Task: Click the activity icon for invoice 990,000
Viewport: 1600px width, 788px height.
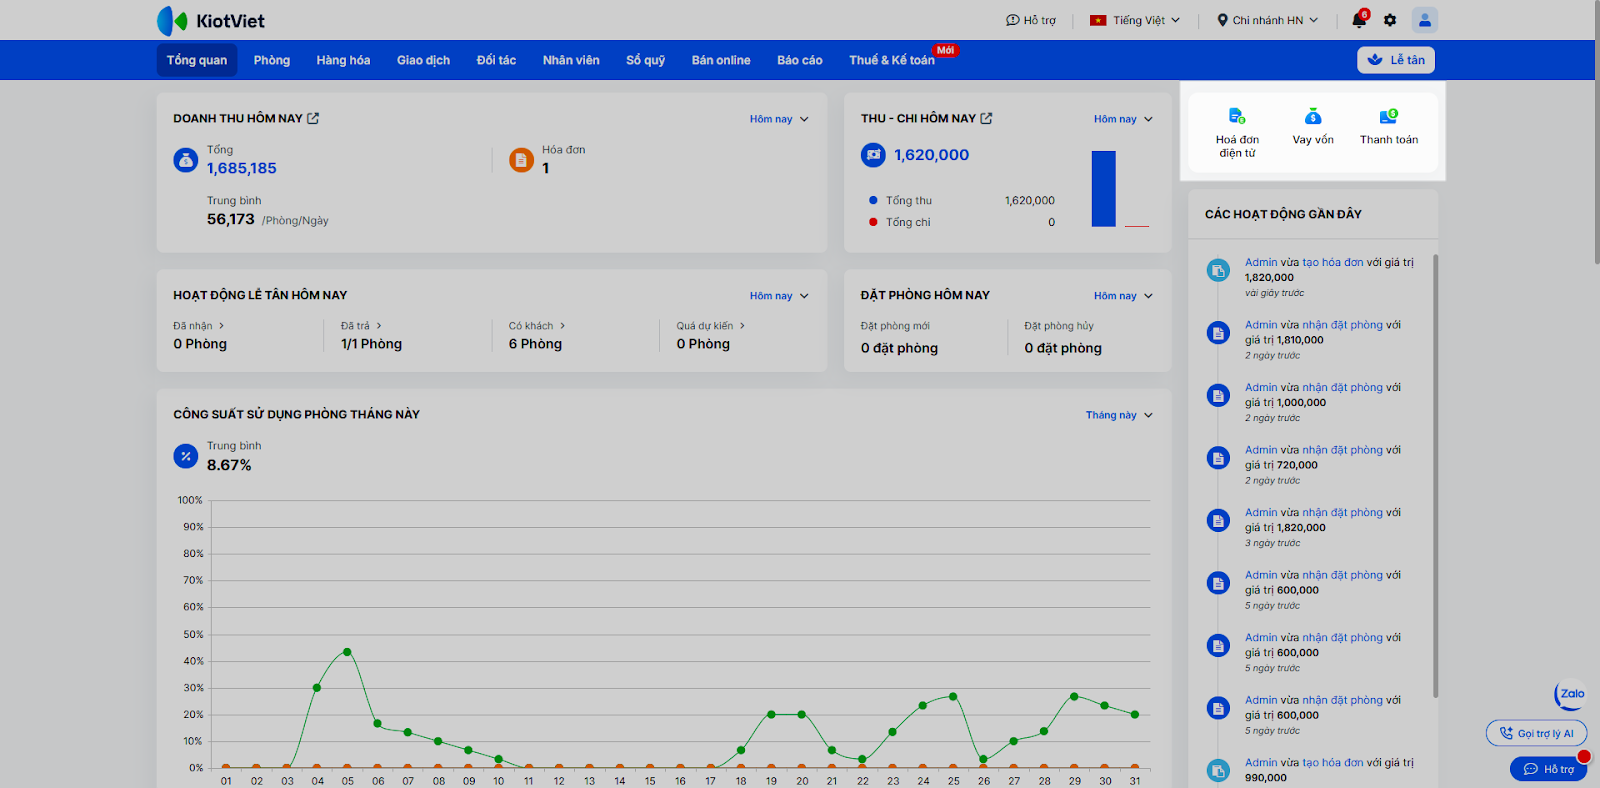Action: click(x=1218, y=770)
